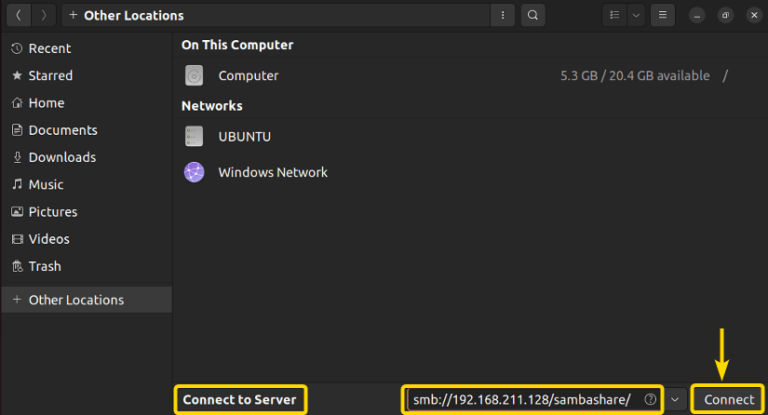Expand view options dropdown arrow
The image size is (768, 415).
[636, 15]
